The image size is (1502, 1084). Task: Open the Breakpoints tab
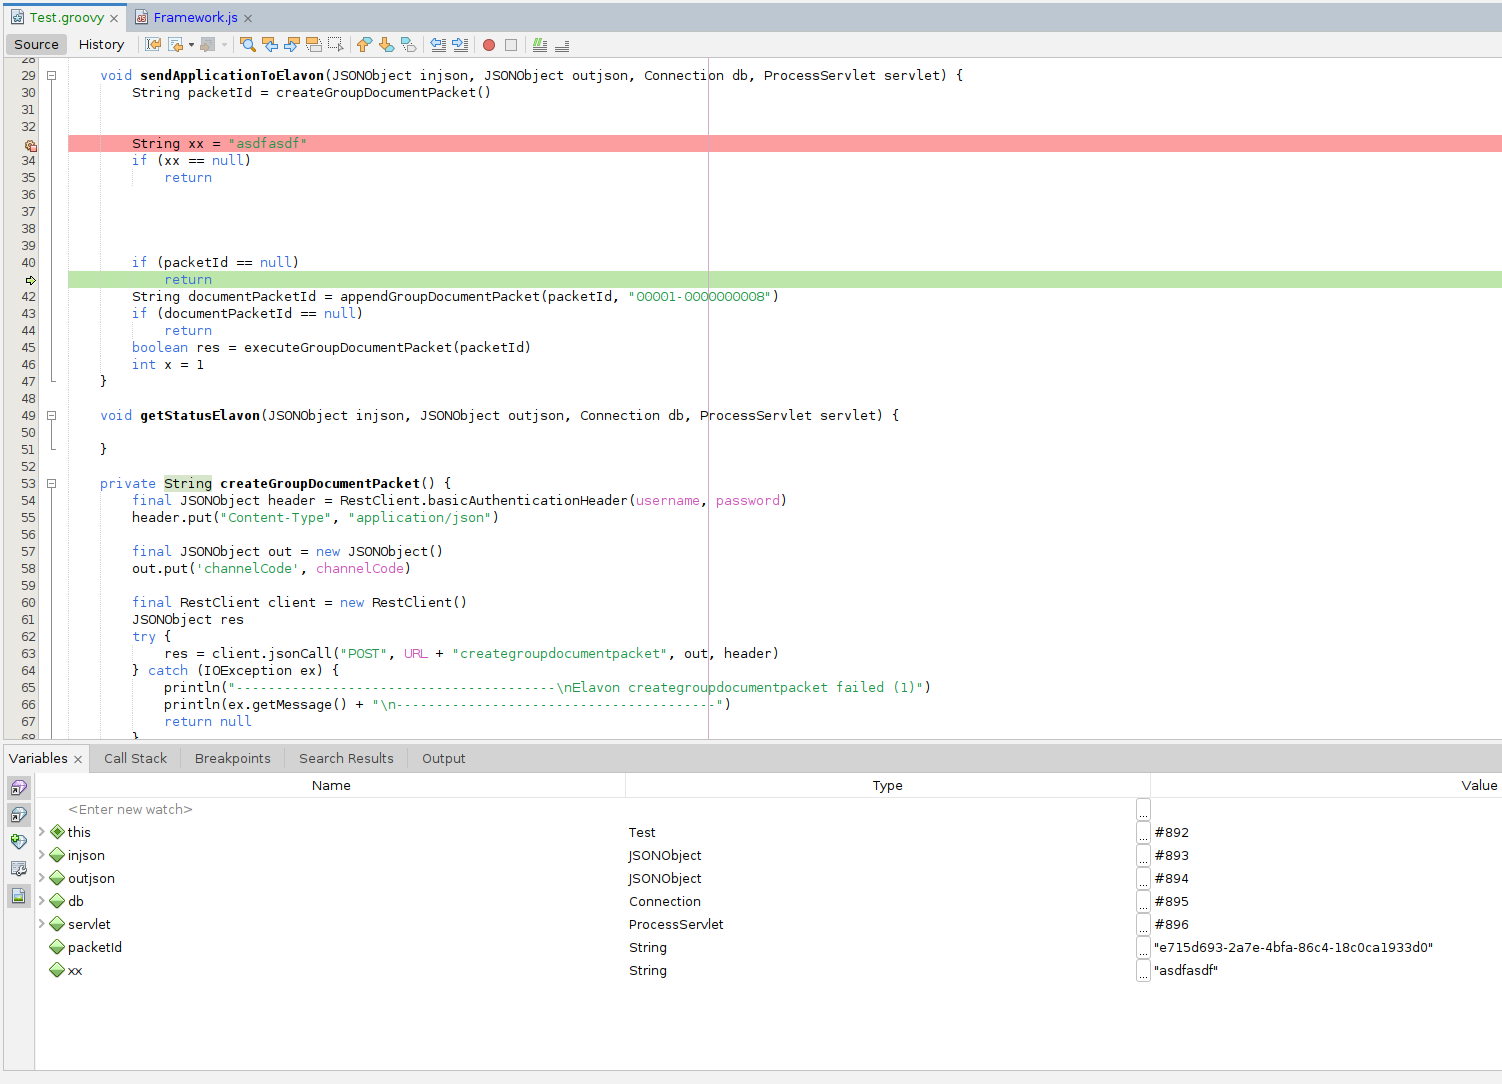click(231, 758)
